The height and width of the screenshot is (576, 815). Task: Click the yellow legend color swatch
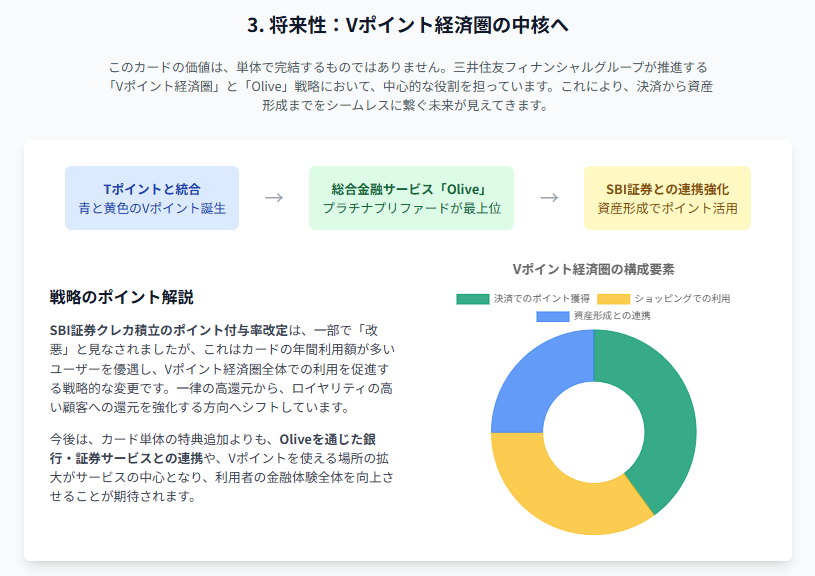coord(613,299)
